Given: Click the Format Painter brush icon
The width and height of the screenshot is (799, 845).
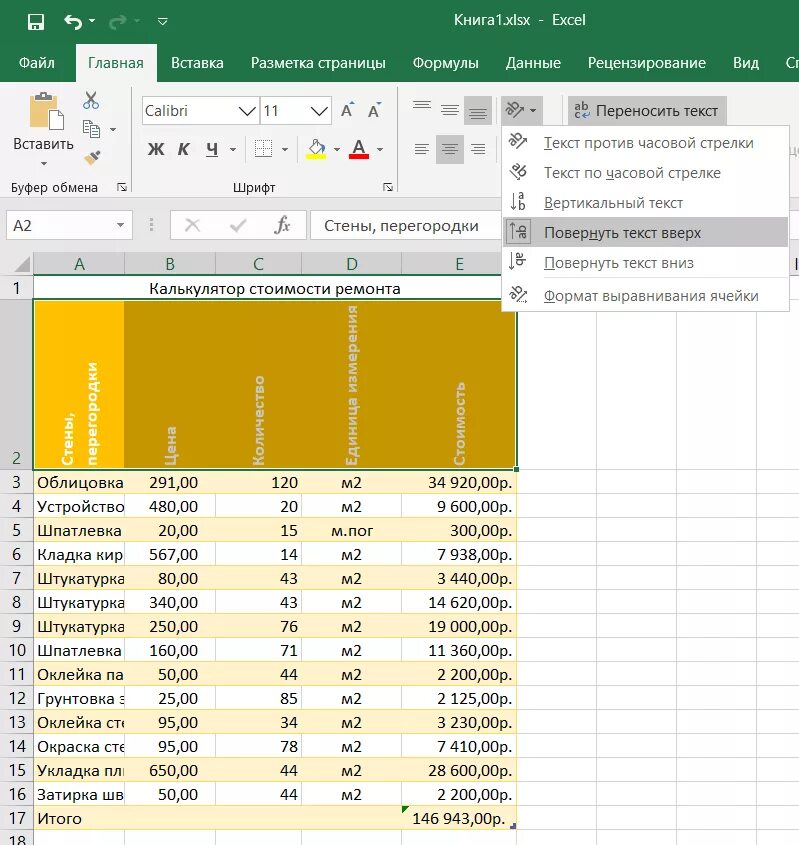Looking at the screenshot, I should [x=92, y=158].
